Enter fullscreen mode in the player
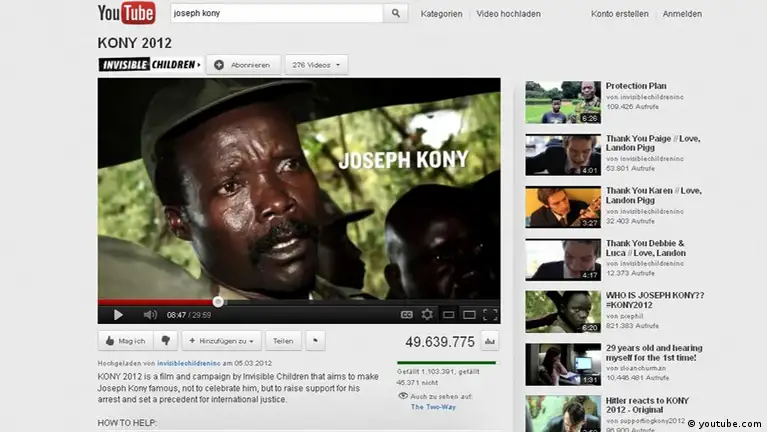Image resolution: width=767 pixels, height=432 pixels. point(490,314)
